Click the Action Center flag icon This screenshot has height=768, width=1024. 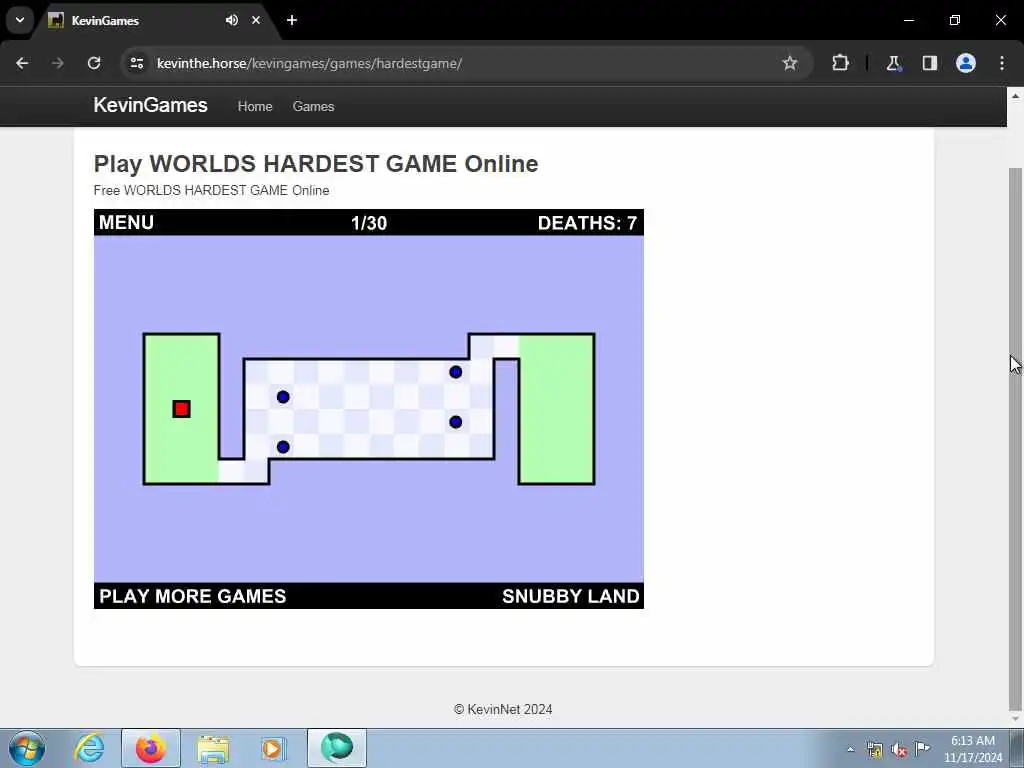pos(922,748)
